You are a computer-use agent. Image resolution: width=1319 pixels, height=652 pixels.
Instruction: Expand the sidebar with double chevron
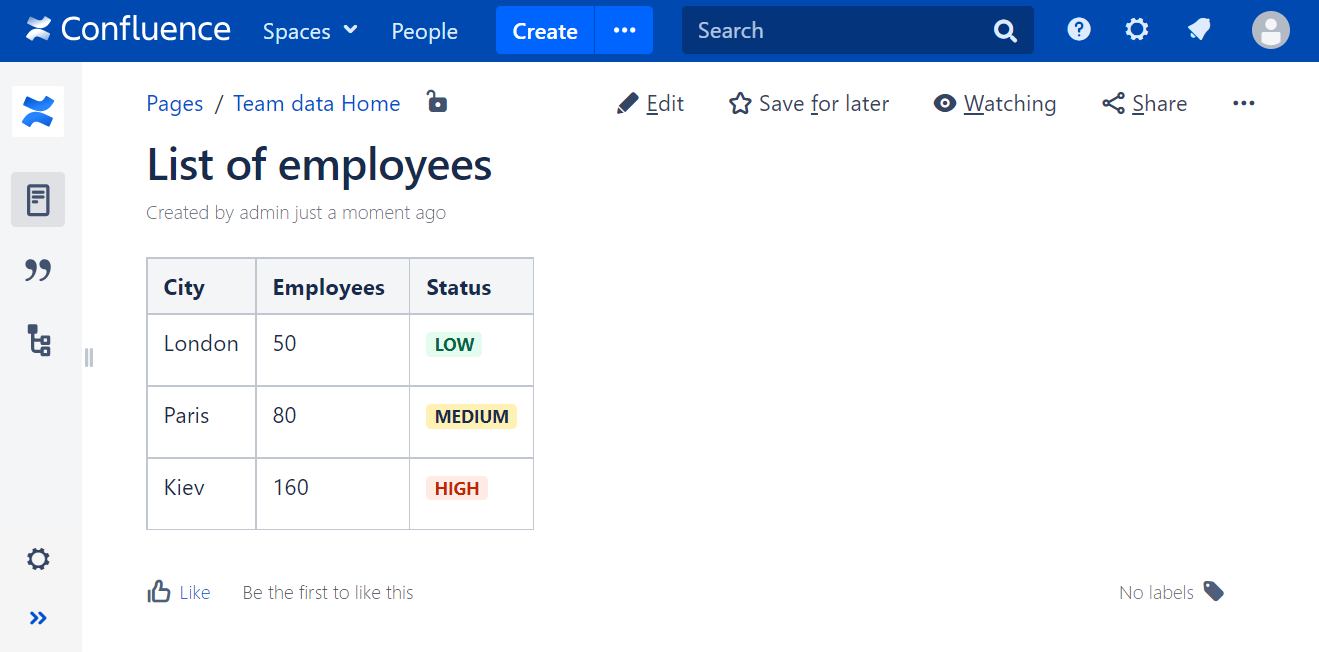[38, 618]
